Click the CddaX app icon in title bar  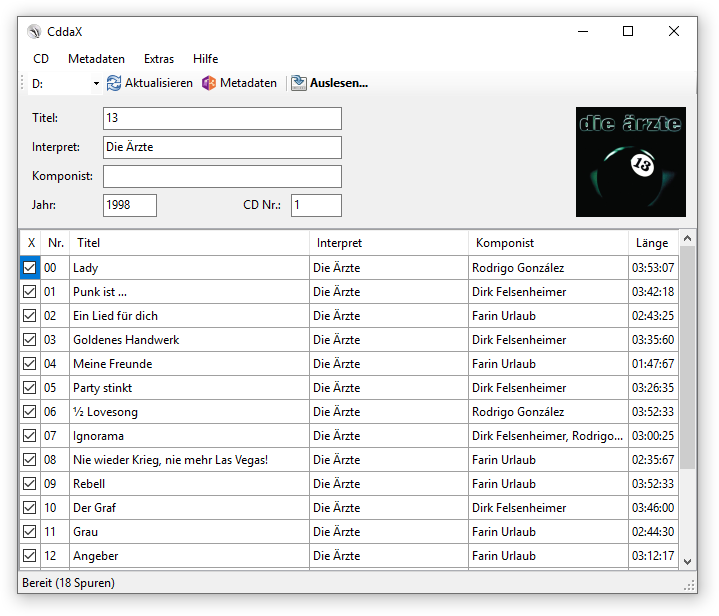pos(35,32)
